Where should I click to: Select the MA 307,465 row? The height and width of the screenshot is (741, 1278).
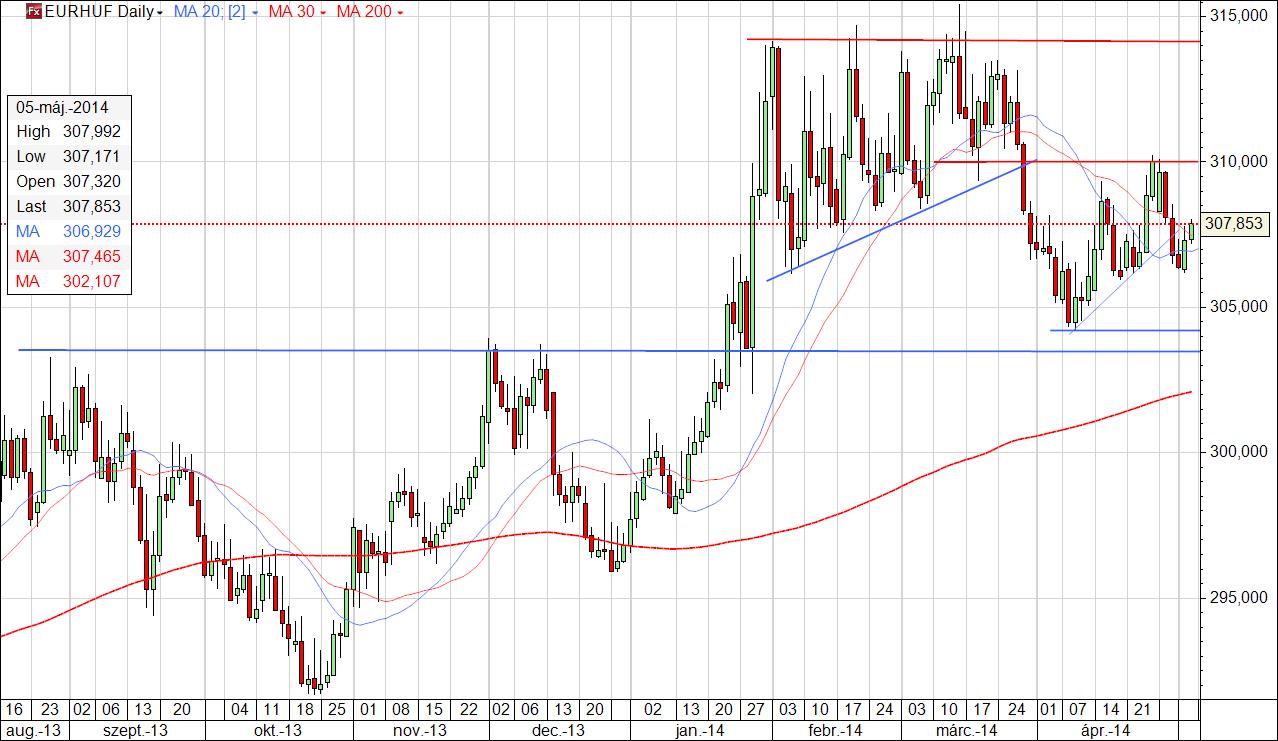(68, 256)
